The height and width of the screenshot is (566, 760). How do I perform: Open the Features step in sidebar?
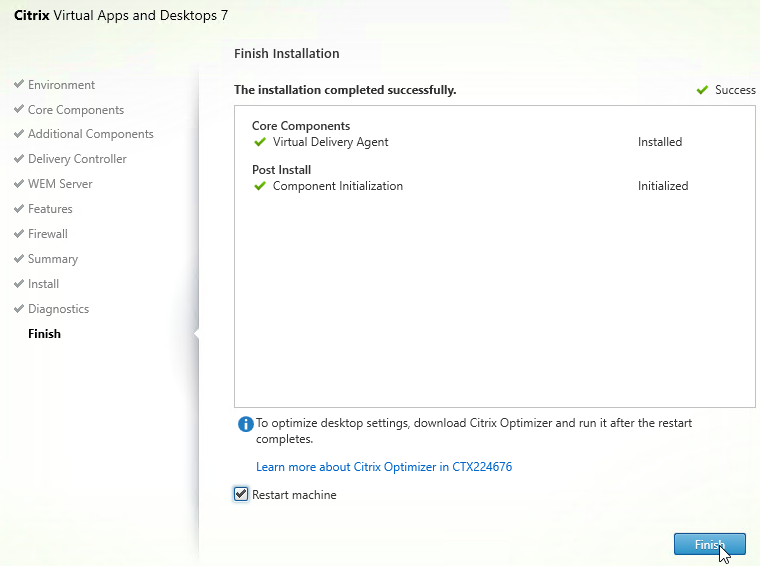pos(50,209)
